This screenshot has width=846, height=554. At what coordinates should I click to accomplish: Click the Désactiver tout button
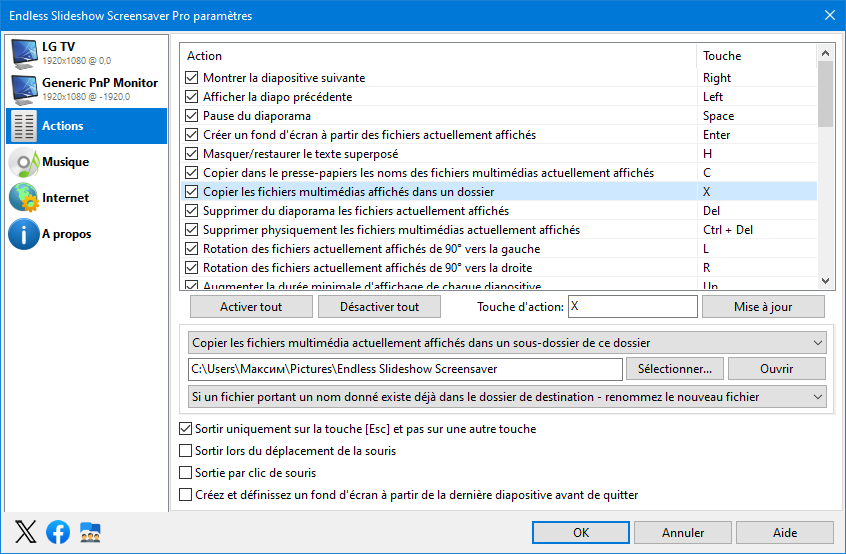(x=379, y=307)
